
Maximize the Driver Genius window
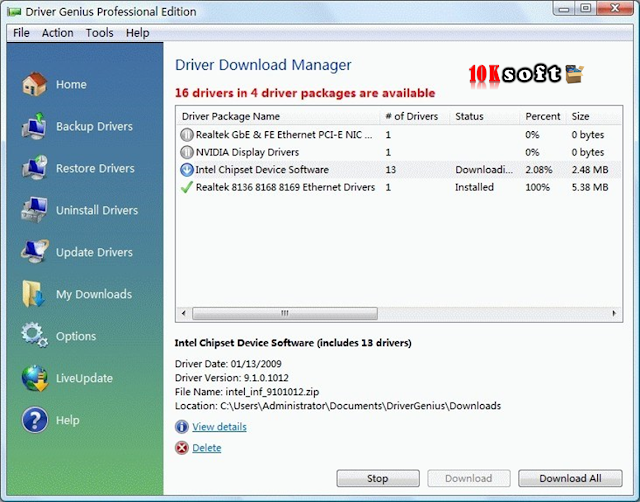tap(586, 9)
